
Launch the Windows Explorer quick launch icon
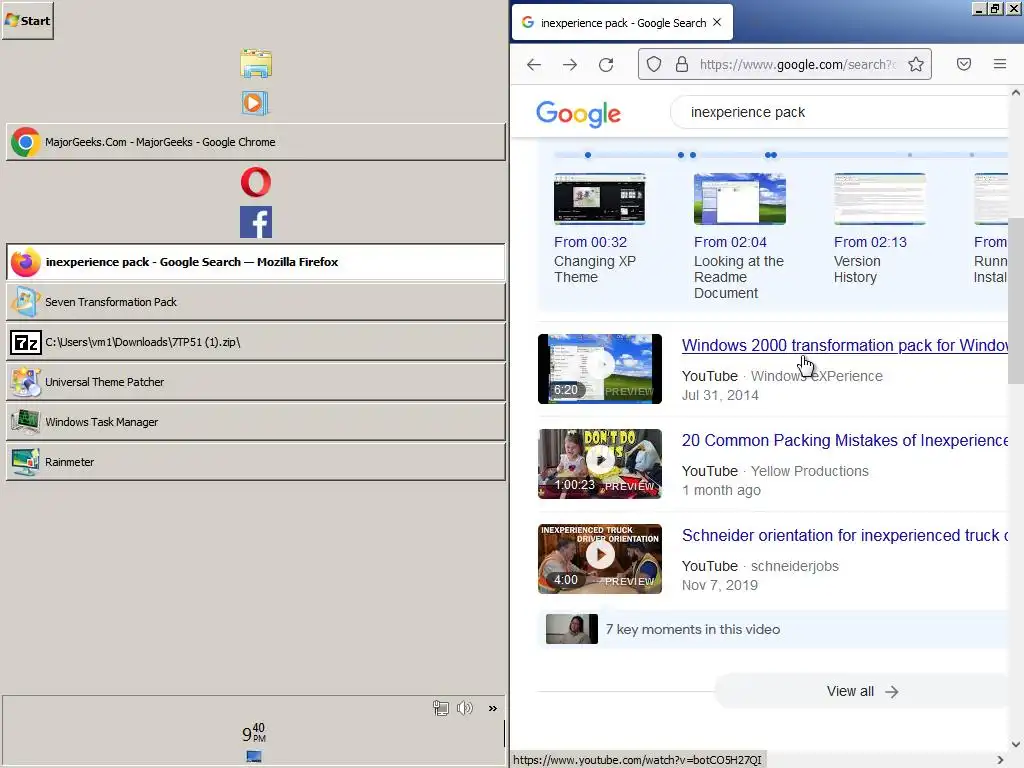tap(256, 63)
